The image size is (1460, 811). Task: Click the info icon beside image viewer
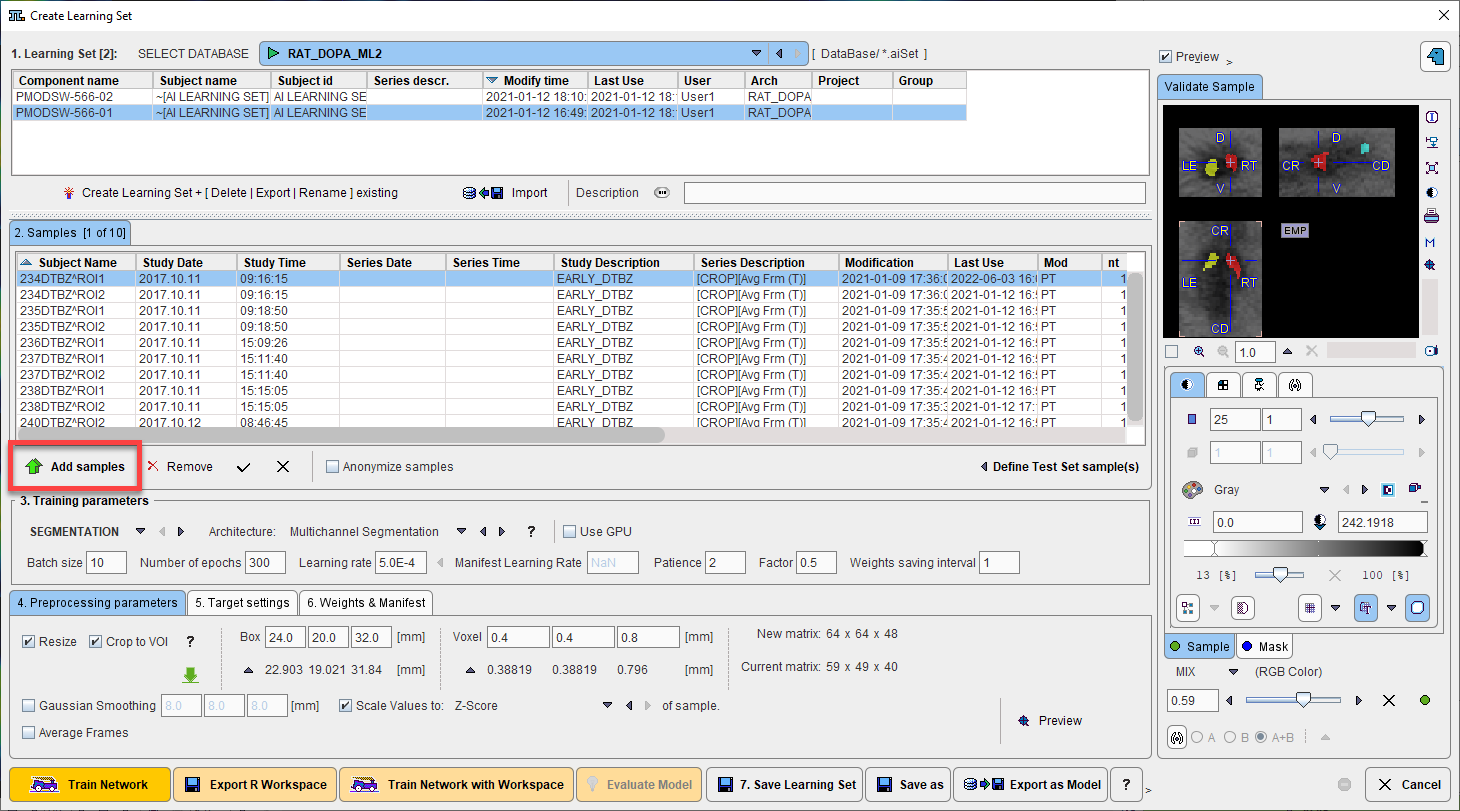tap(1432, 117)
